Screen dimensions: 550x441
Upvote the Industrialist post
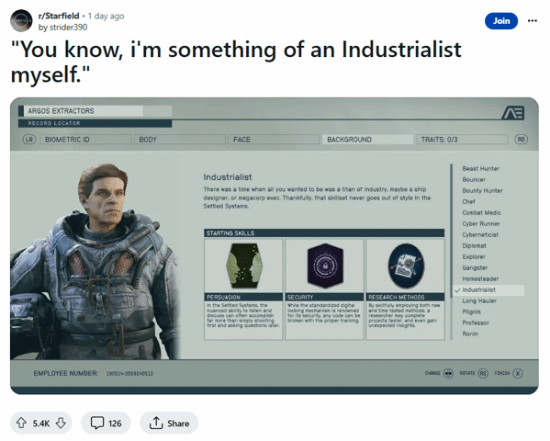(21, 423)
